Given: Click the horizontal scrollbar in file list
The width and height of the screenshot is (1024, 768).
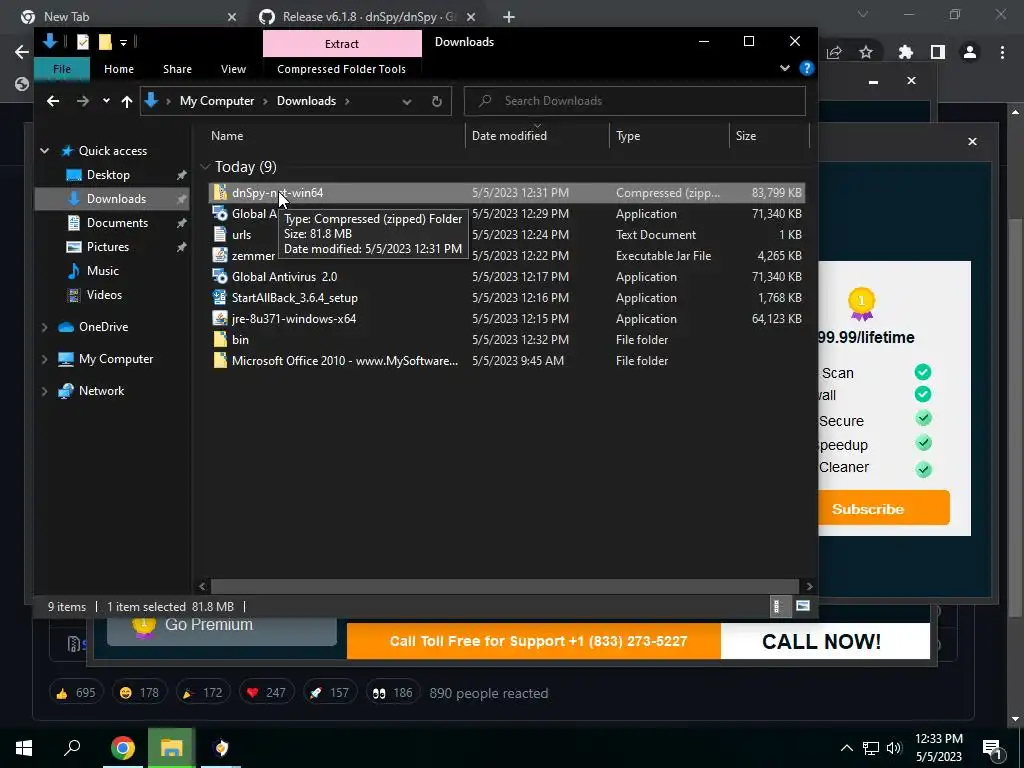Looking at the screenshot, I should pos(504,586).
